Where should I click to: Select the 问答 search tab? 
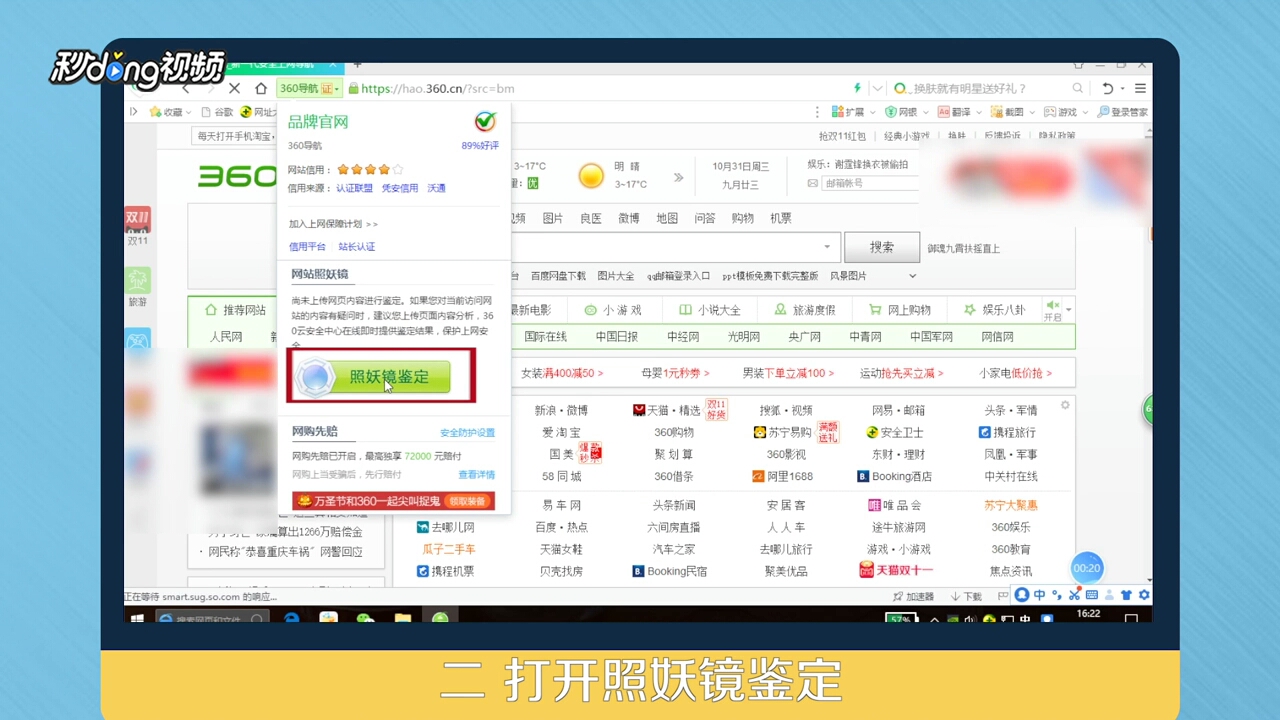(x=705, y=218)
